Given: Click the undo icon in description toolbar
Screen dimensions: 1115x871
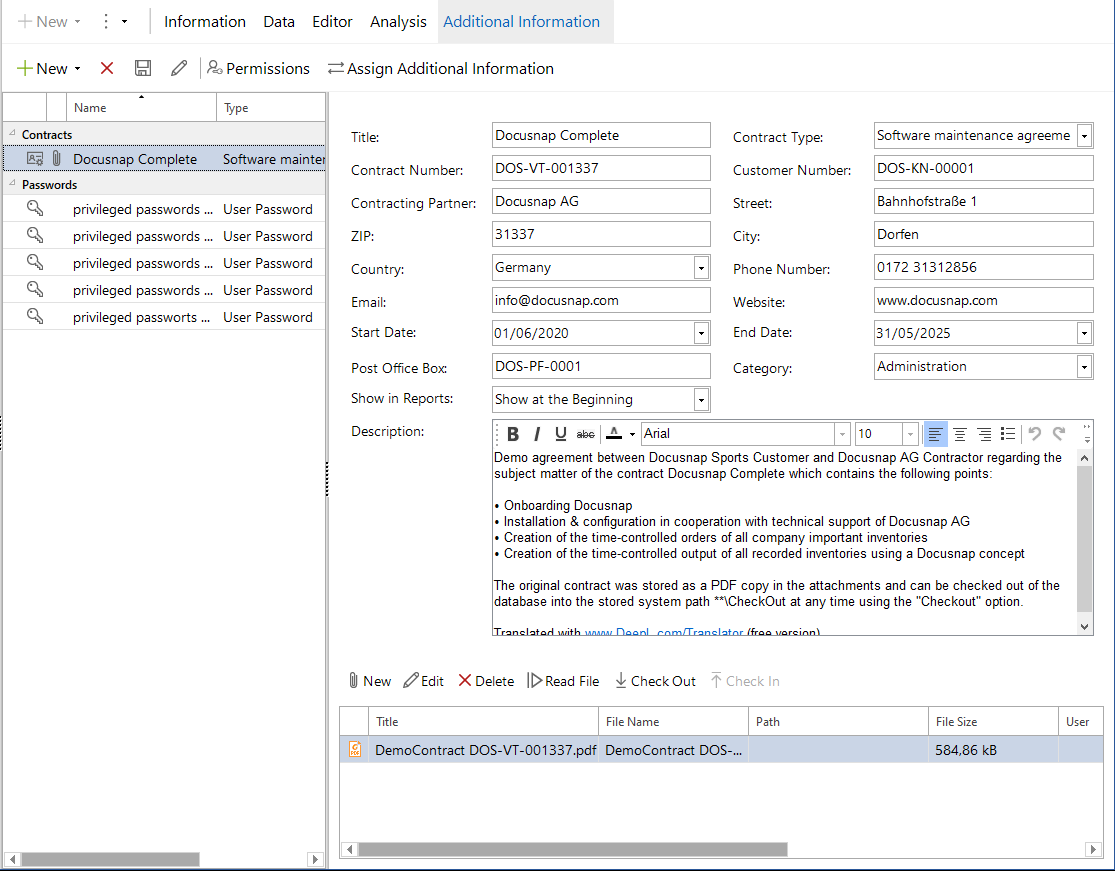Looking at the screenshot, I should [x=1035, y=434].
